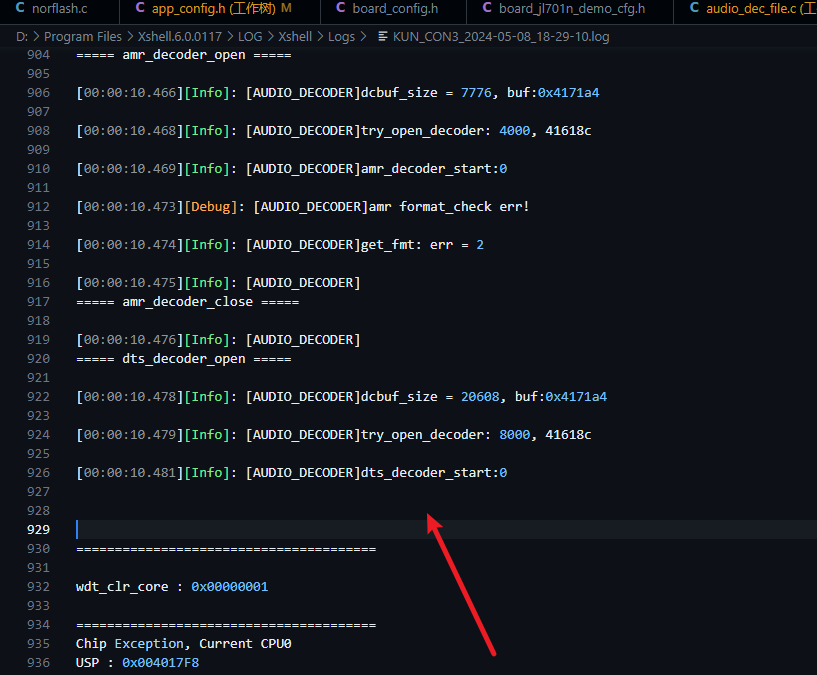Image resolution: width=817 pixels, height=675 pixels.
Task: Click 'wdt_clr_core' on line 932
Action: pos(122,587)
